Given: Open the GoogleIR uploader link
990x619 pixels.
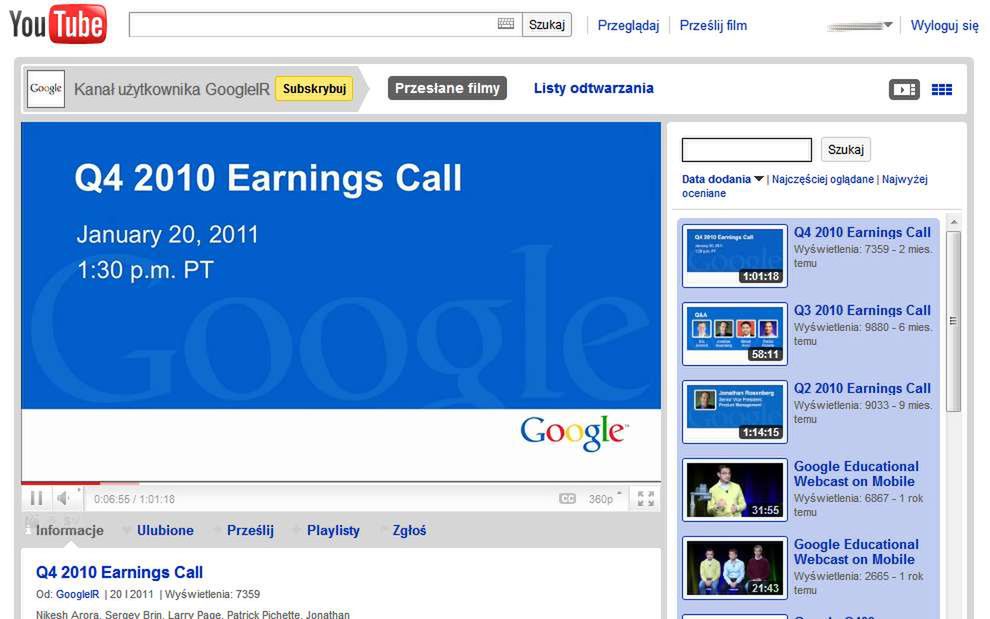Looking at the screenshot, I should [x=78, y=594].
